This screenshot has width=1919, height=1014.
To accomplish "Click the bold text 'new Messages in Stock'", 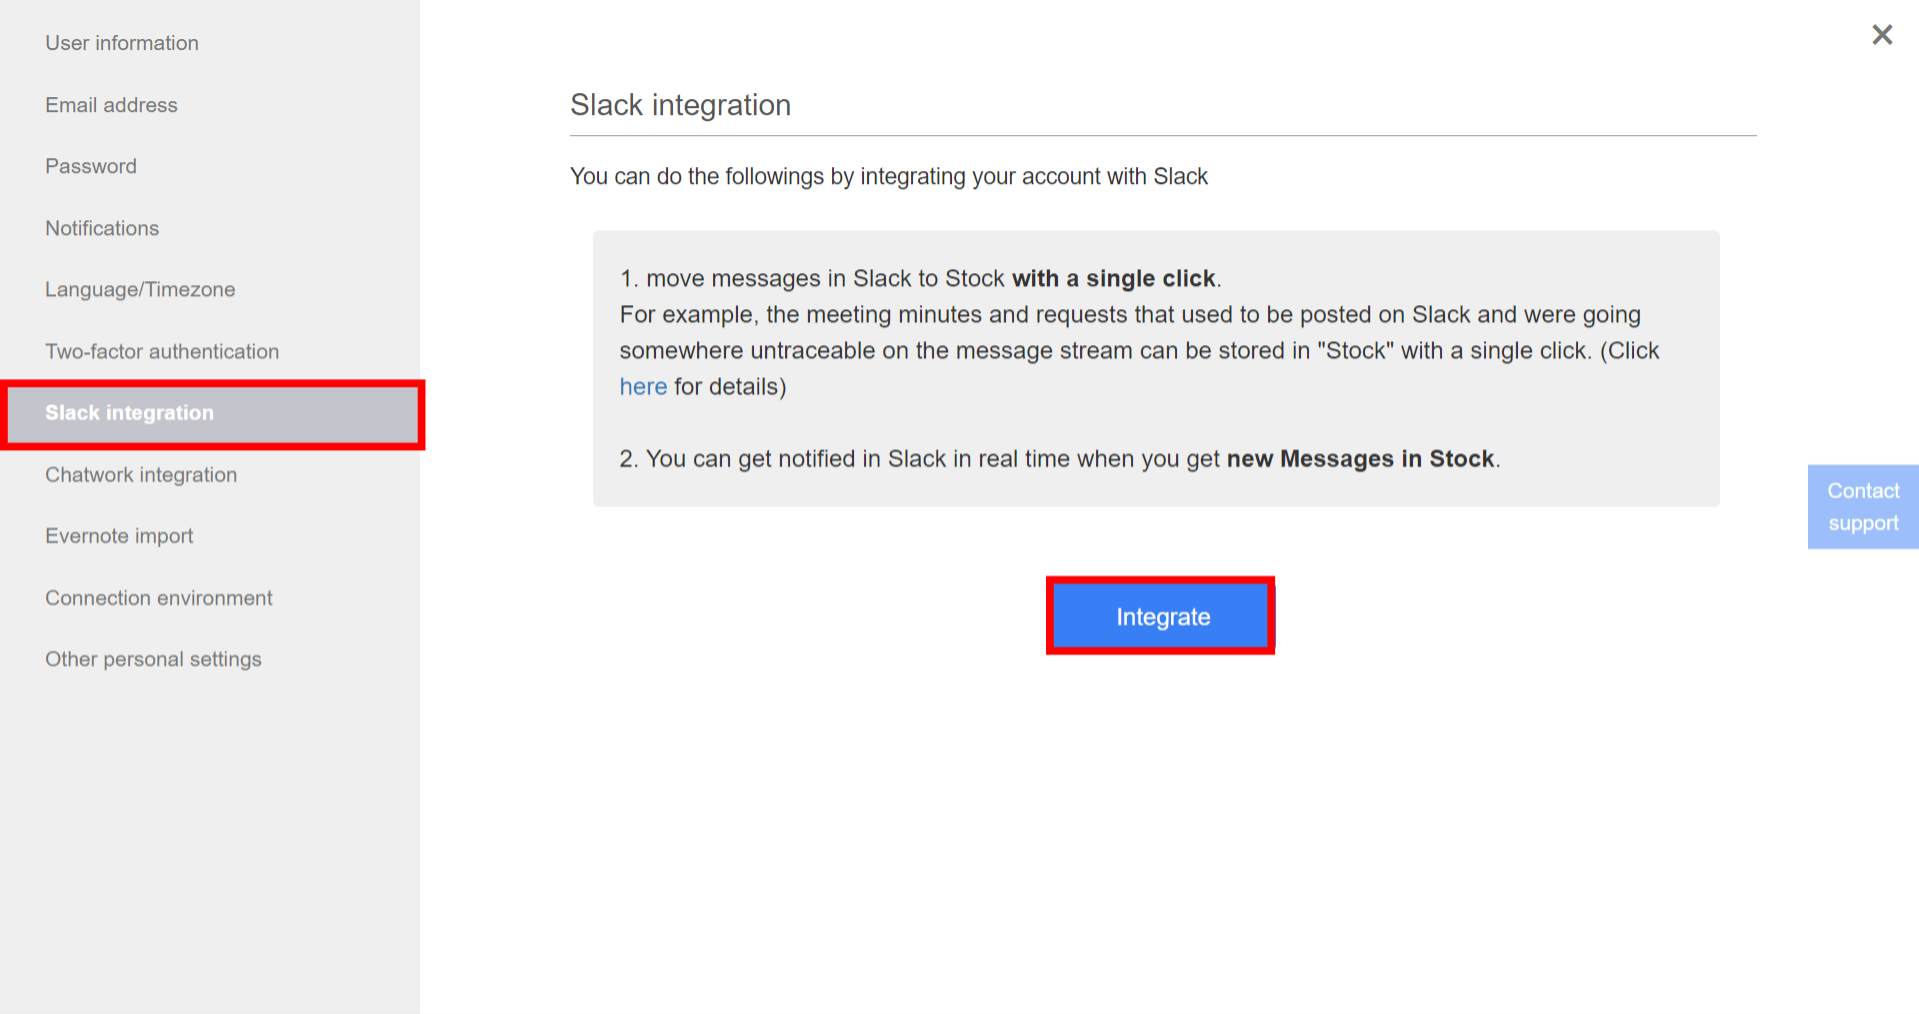I will (x=1359, y=458).
